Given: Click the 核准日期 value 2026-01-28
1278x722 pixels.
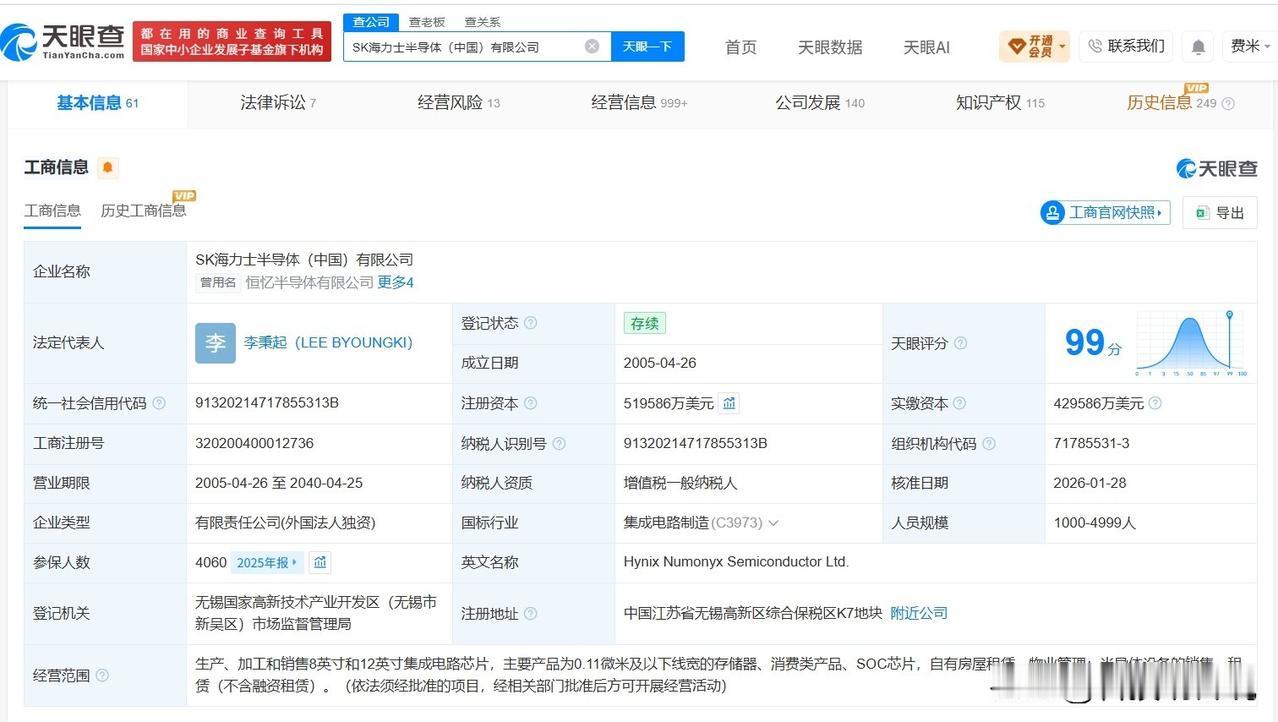Looking at the screenshot, I should pos(1090,483).
